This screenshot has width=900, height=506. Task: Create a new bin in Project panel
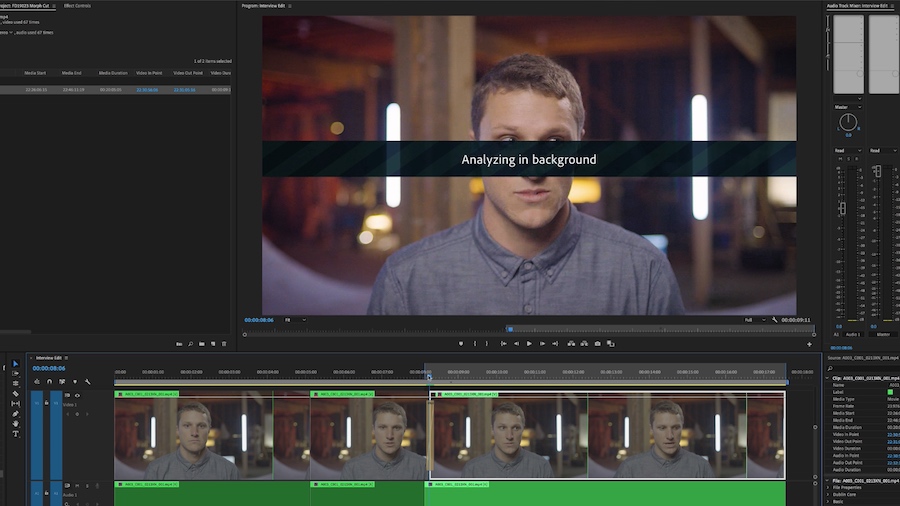tap(201, 344)
